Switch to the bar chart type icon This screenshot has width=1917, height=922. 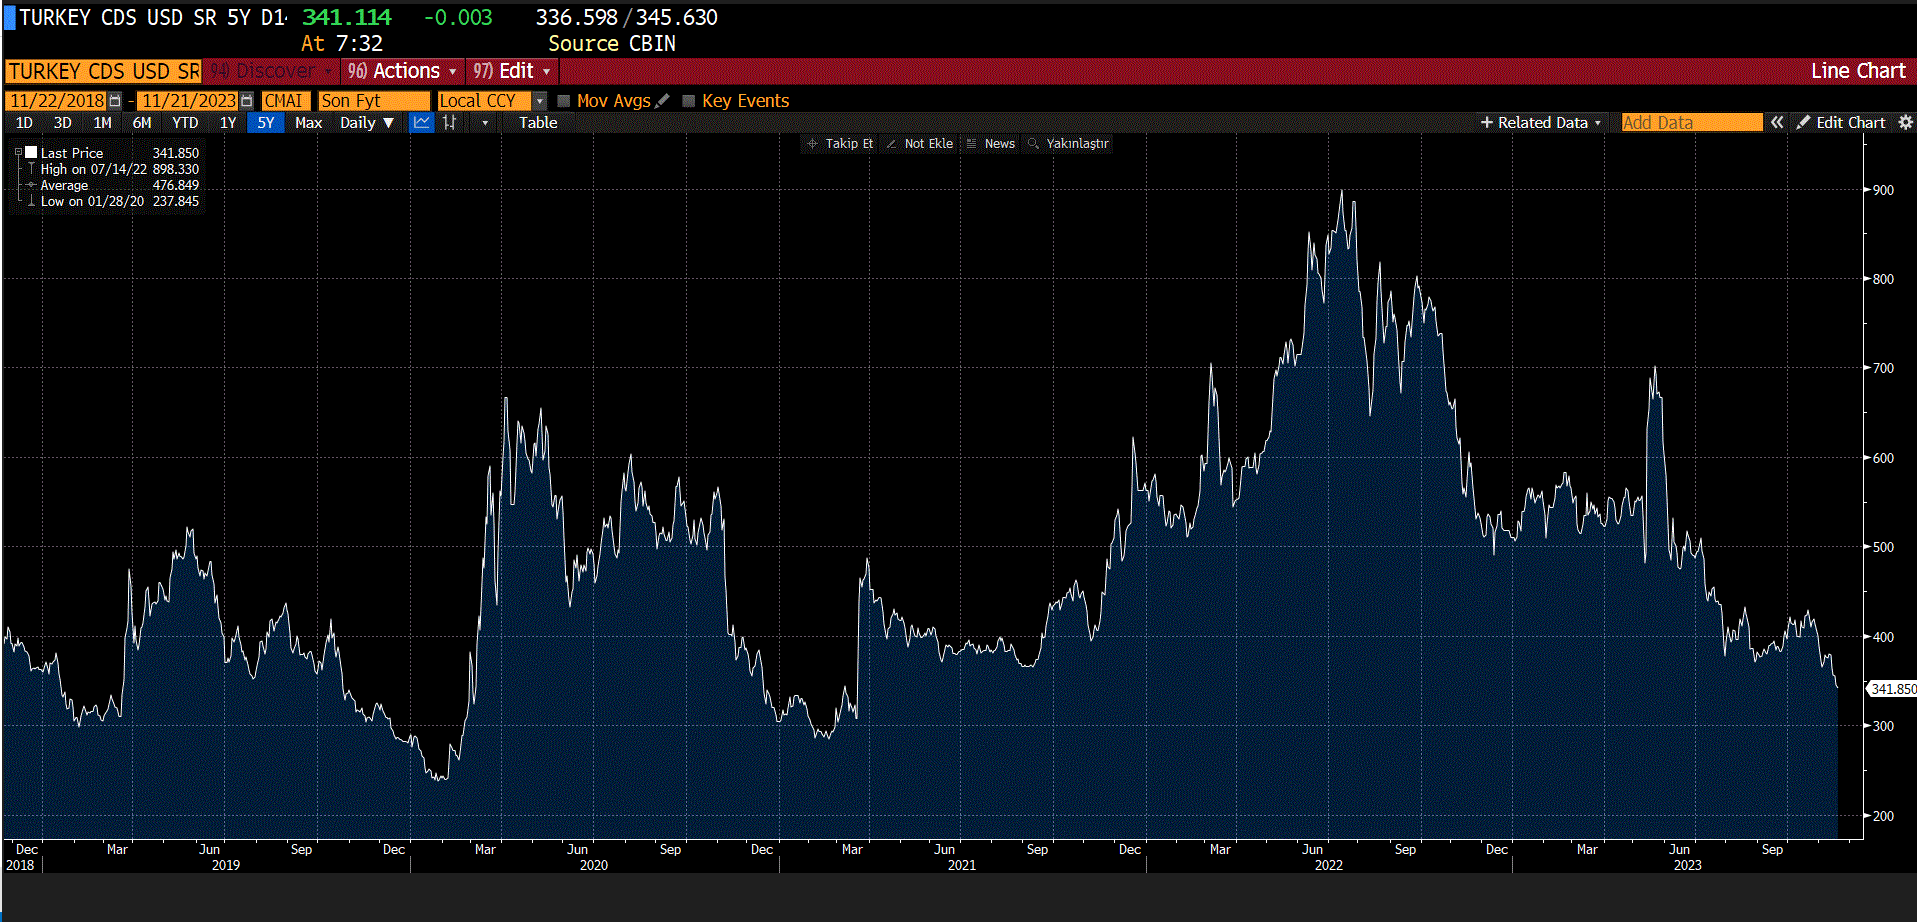point(450,123)
